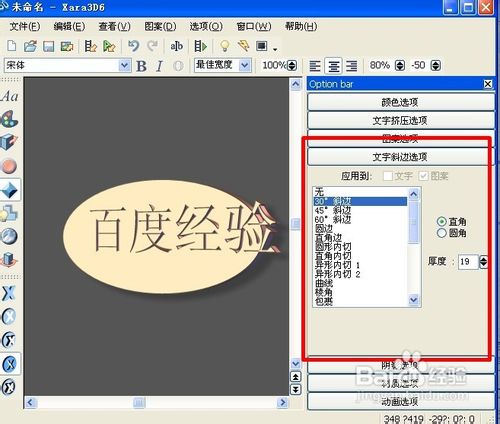Open text options 'Aa' sidebar tool

click(9, 96)
